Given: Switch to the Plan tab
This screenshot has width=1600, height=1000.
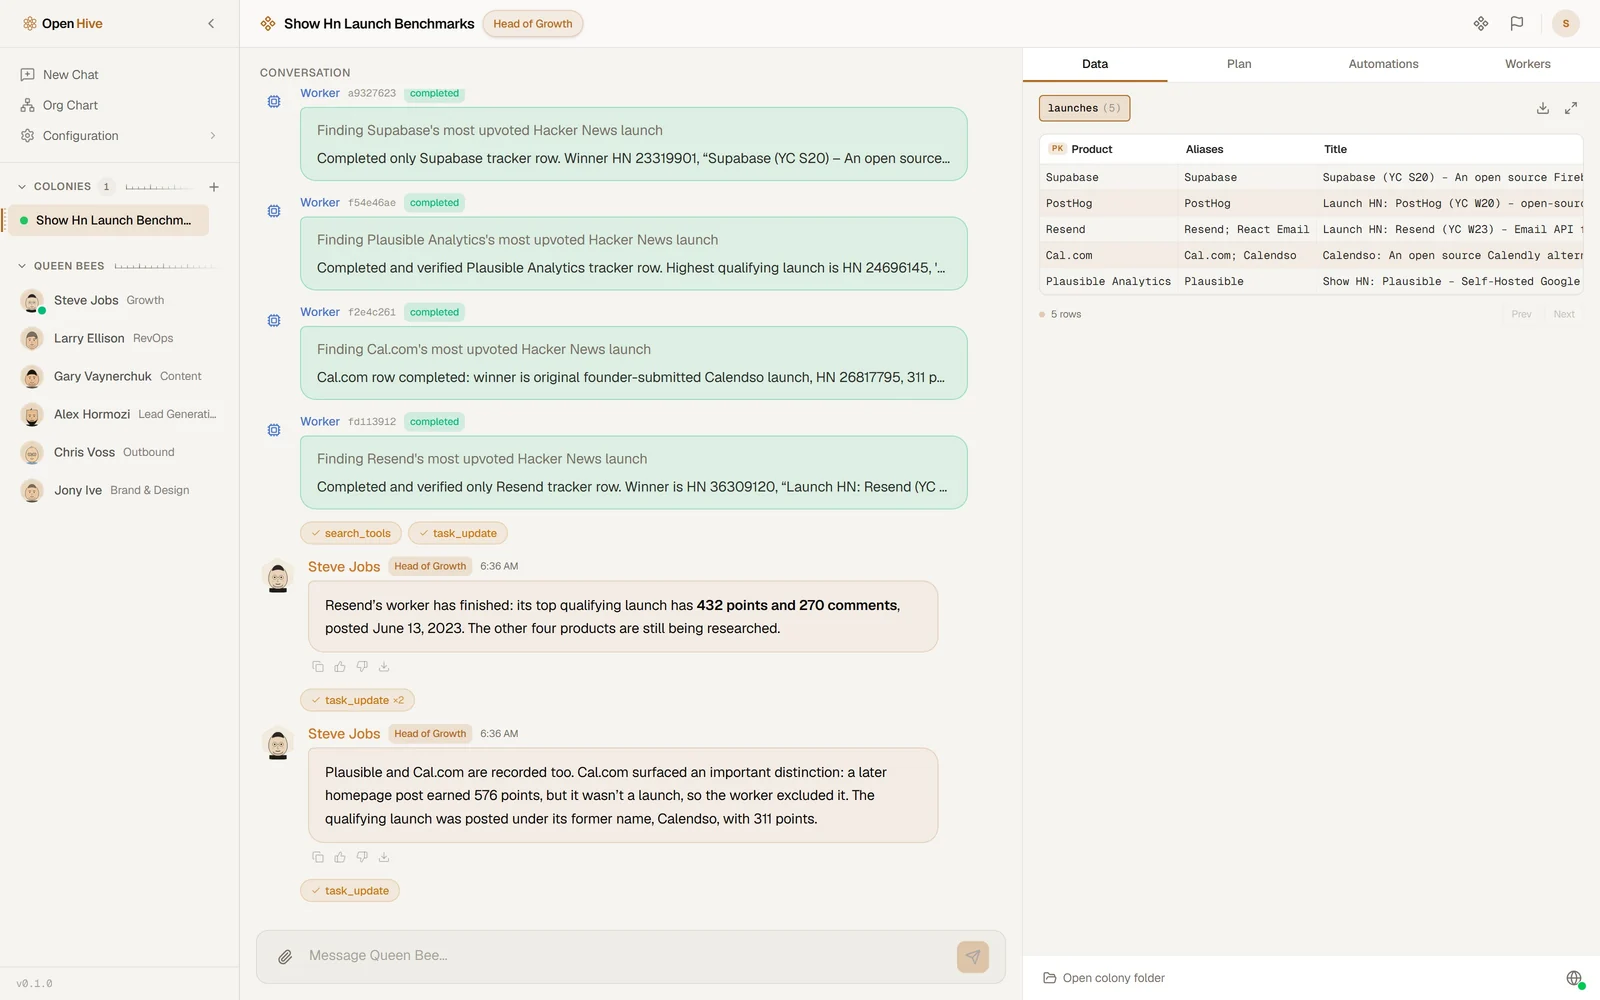Looking at the screenshot, I should pos(1239,64).
